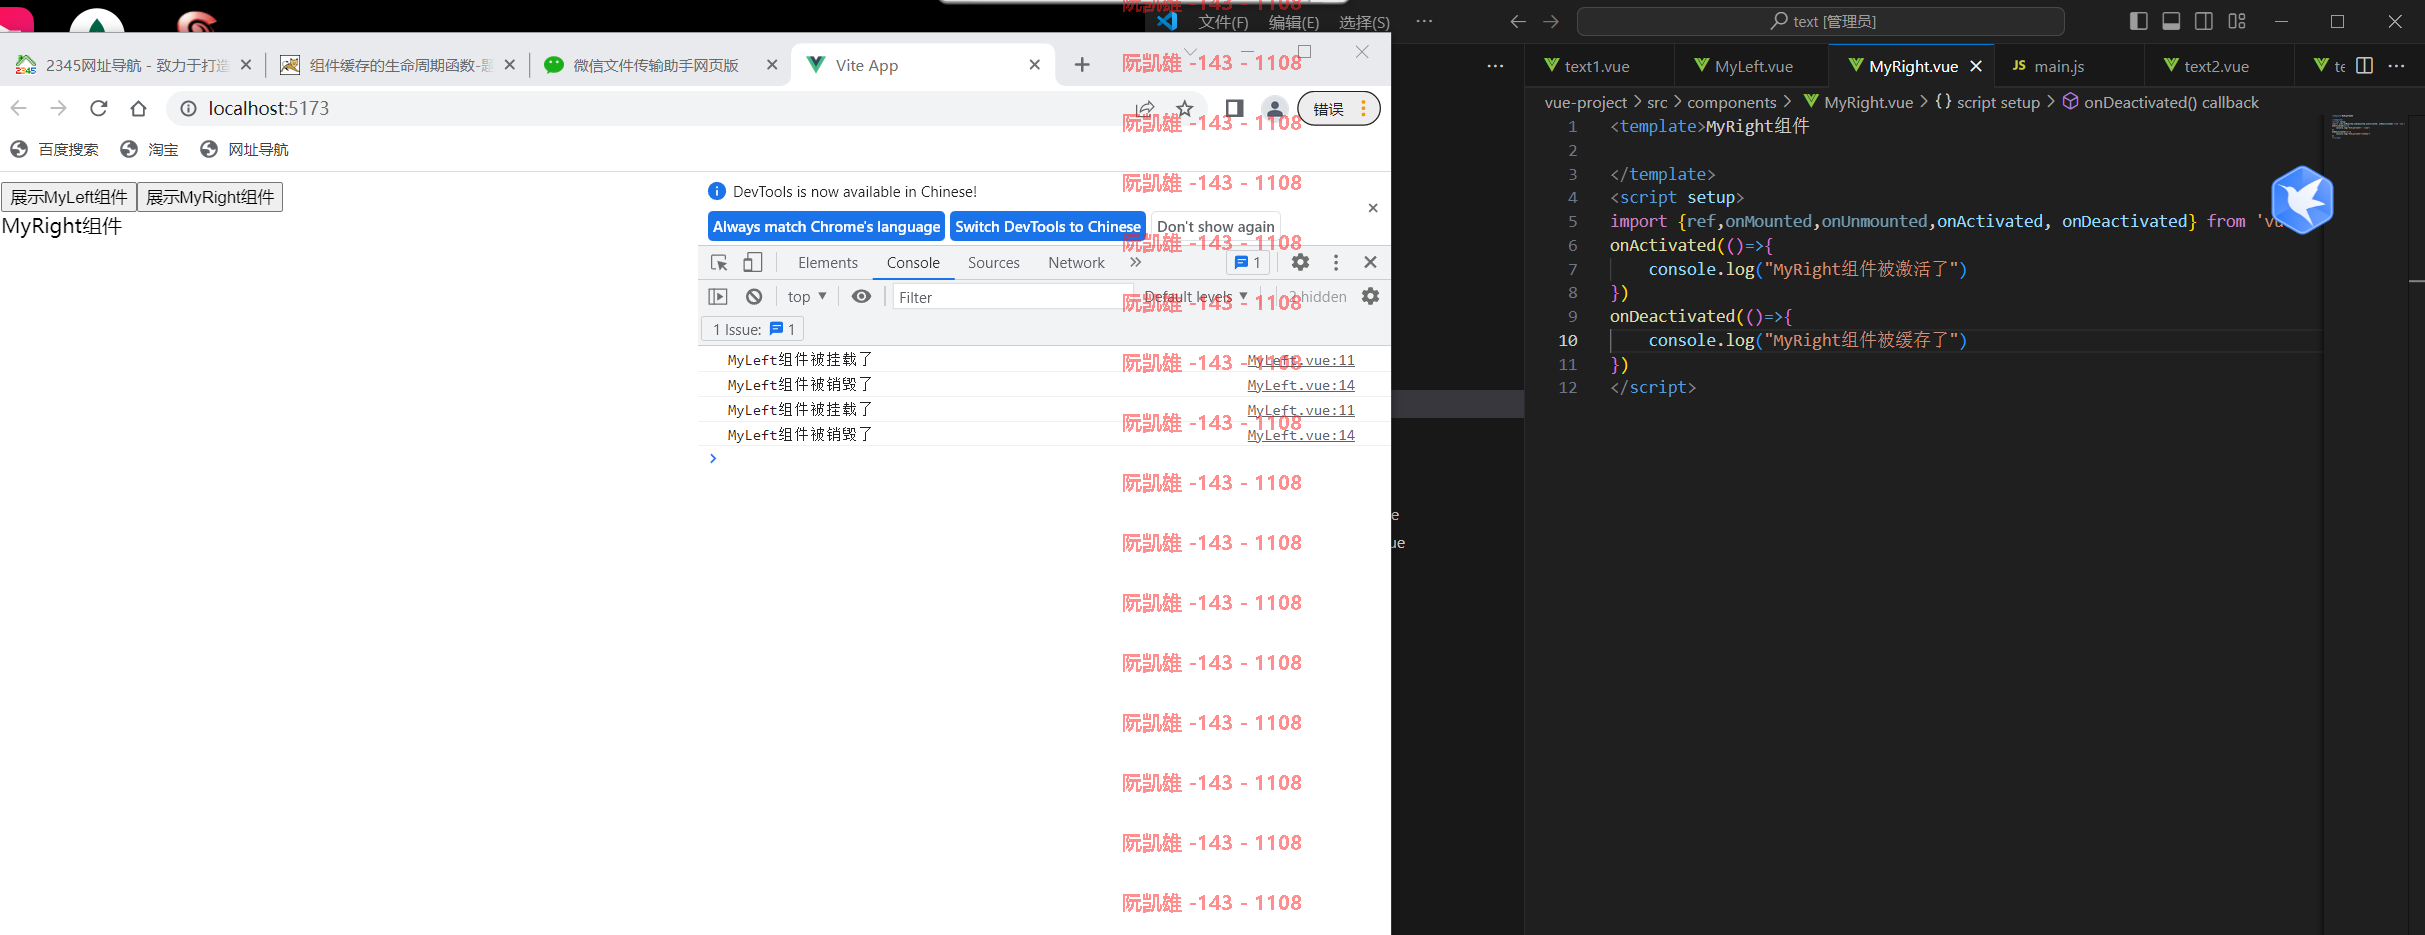
Task: Reload the localhost page
Action: [98, 108]
